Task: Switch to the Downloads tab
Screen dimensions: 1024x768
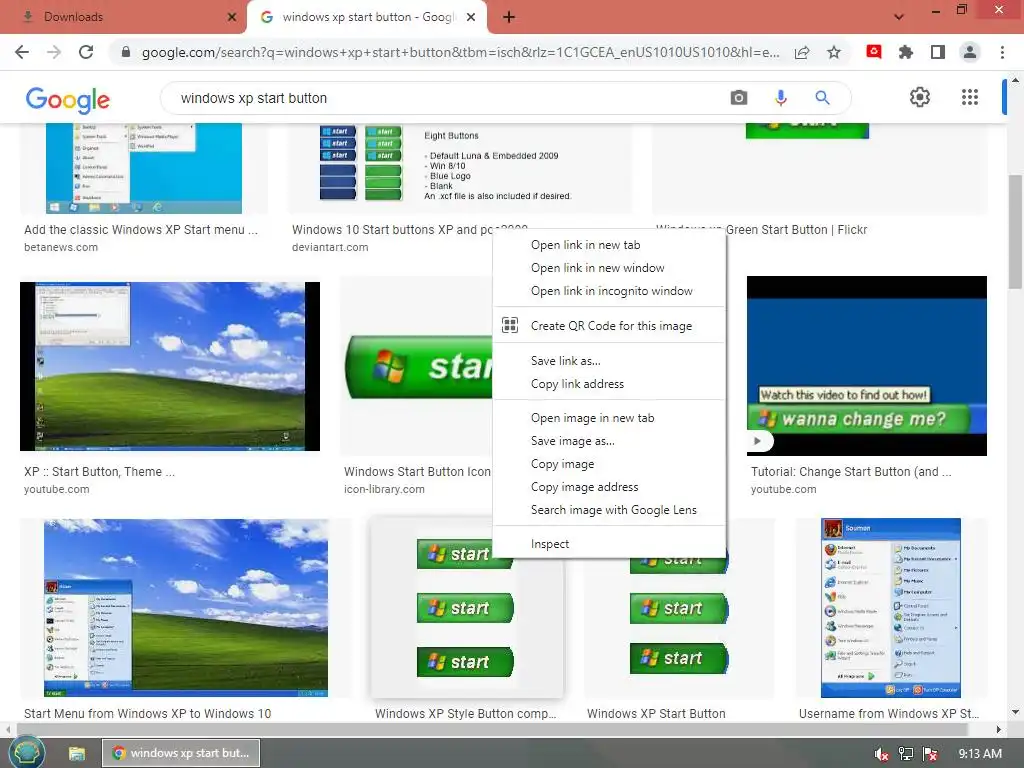Action: [x=123, y=17]
